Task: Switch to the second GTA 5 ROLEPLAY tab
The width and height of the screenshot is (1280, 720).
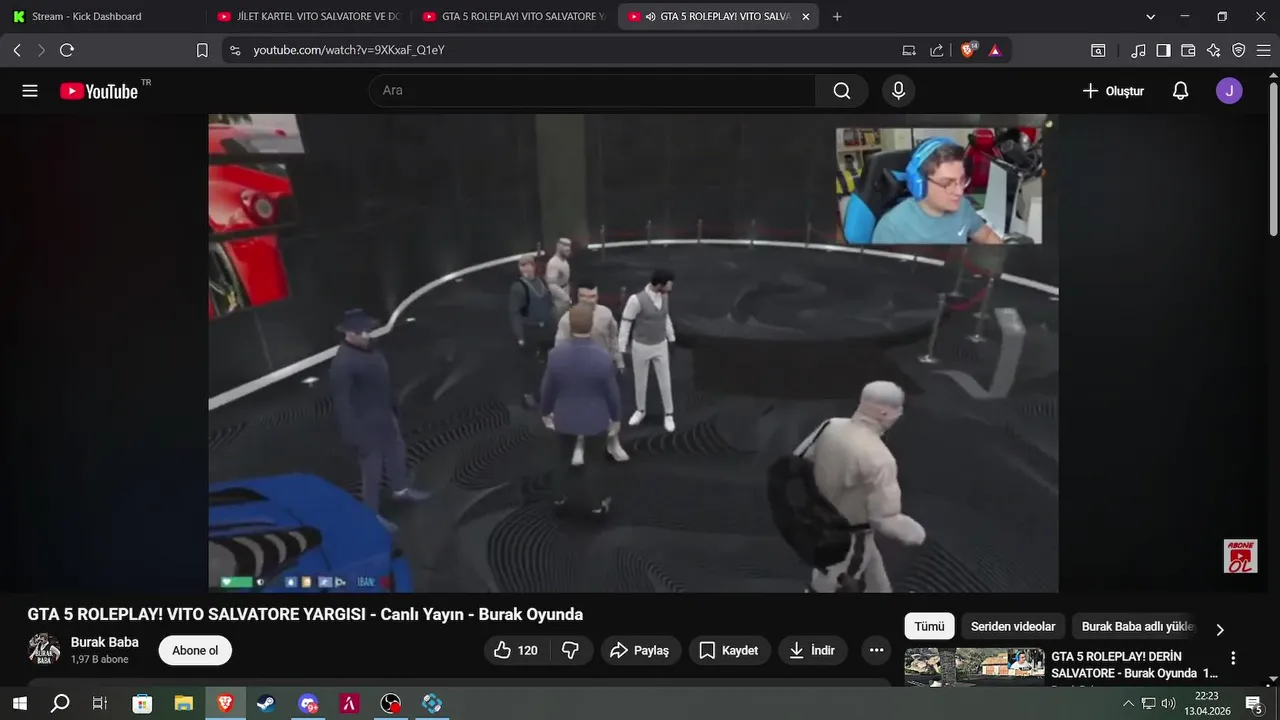Action: pos(512,17)
